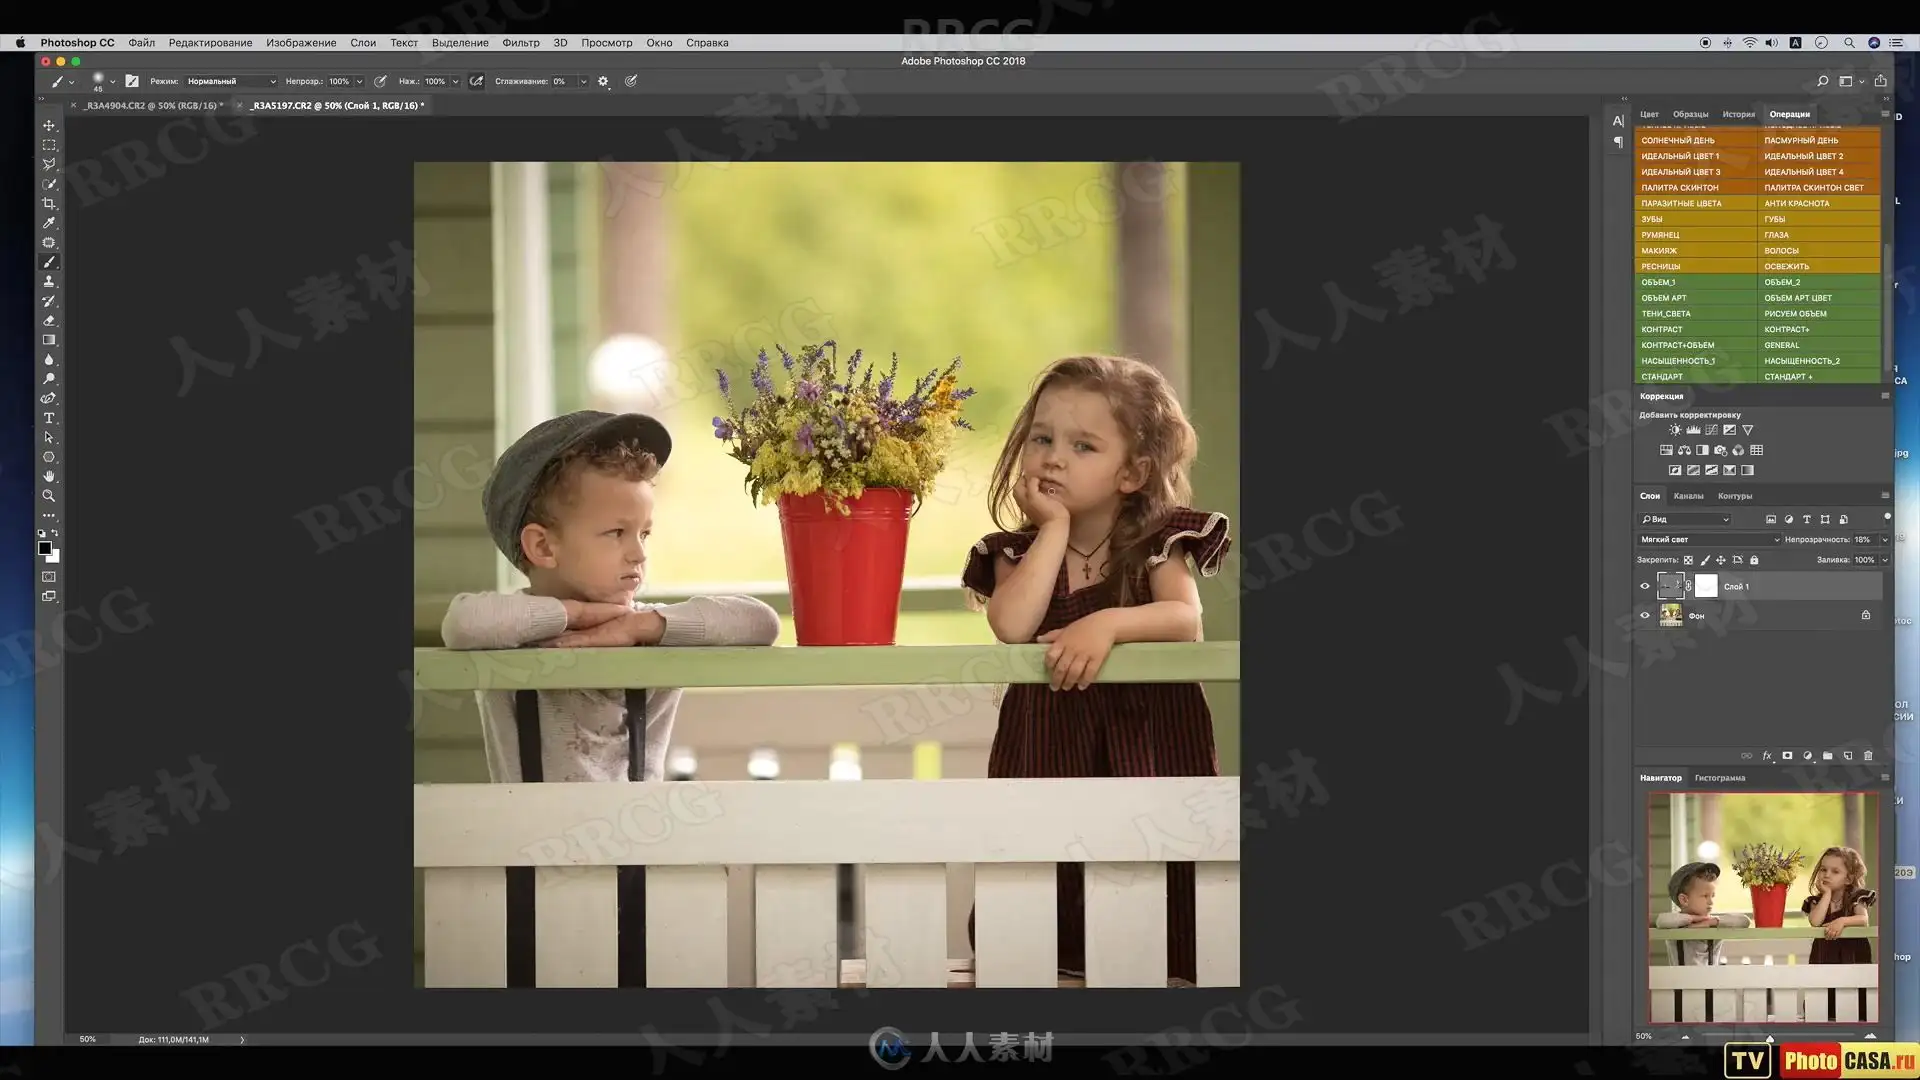Select the Eyedropper tool
Viewport: 1920px width, 1080px height.
(x=48, y=223)
